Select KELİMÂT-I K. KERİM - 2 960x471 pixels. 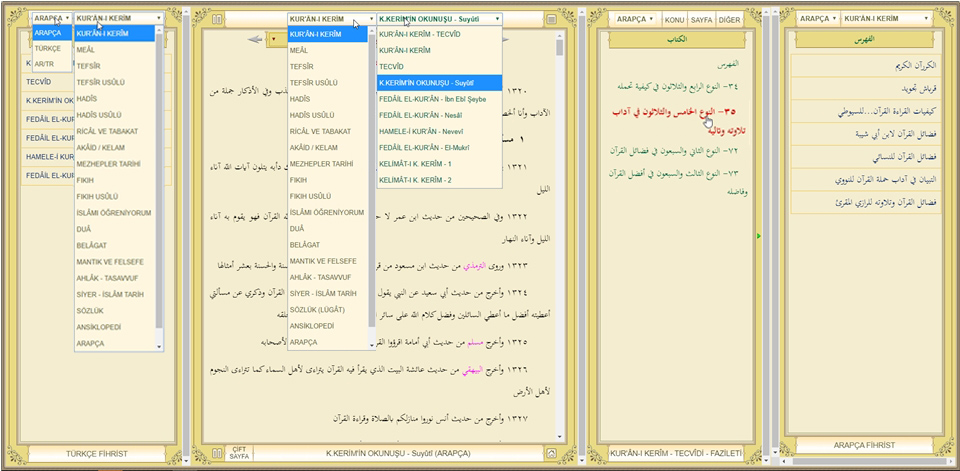tap(440, 180)
